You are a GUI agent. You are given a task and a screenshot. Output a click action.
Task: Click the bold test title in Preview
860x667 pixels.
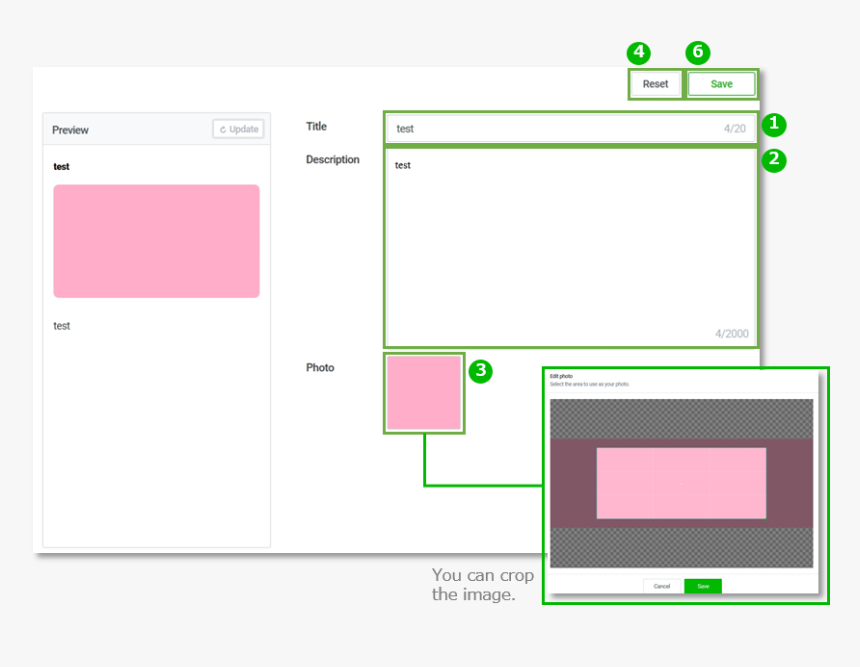(62, 166)
